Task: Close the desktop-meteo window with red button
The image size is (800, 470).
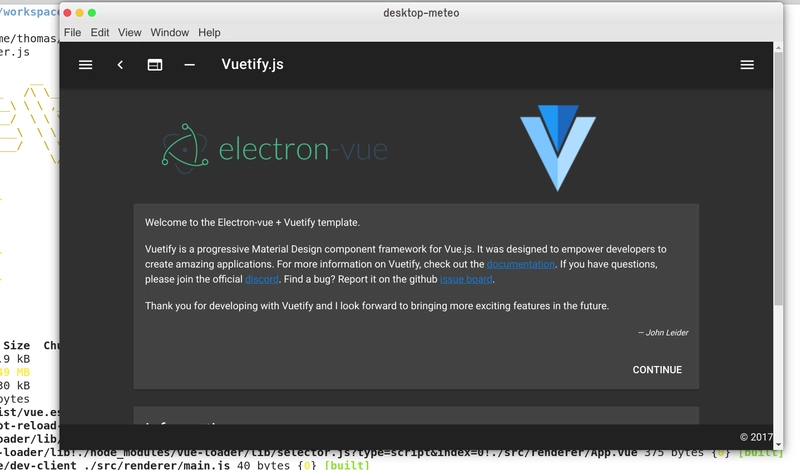Action: pyautogui.click(x=67, y=13)
